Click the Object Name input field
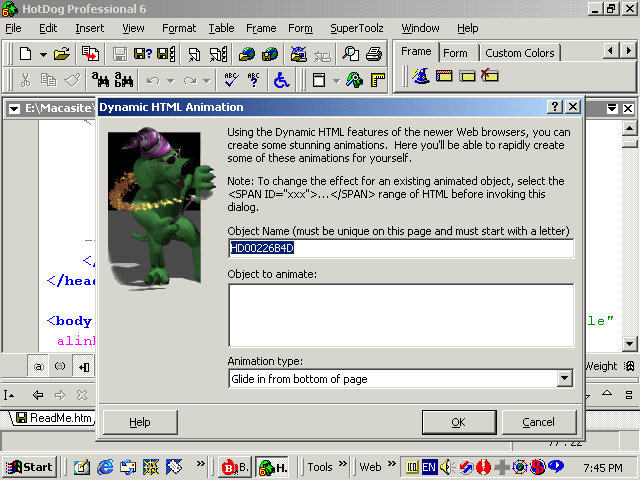This screenshot has height=480, width=640. (x=401, y=248)
